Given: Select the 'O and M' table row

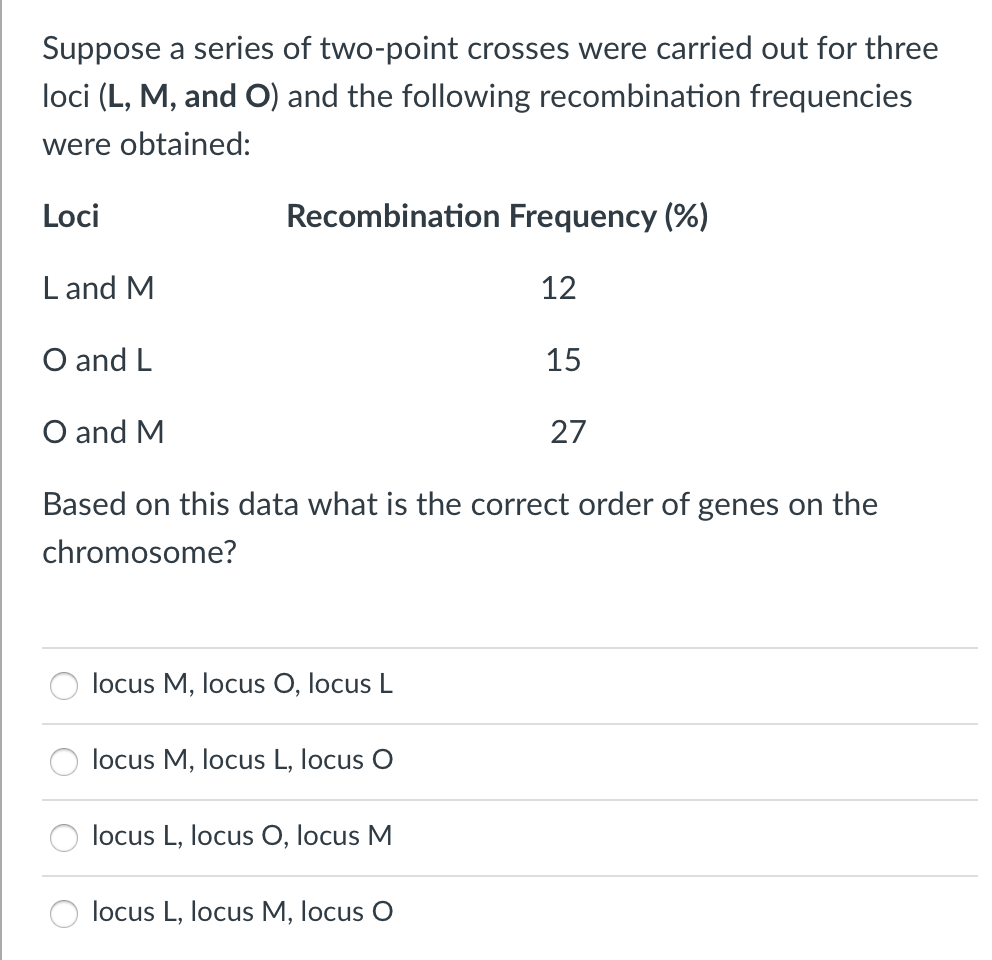Looking at the screenshot, I should 102,433.
